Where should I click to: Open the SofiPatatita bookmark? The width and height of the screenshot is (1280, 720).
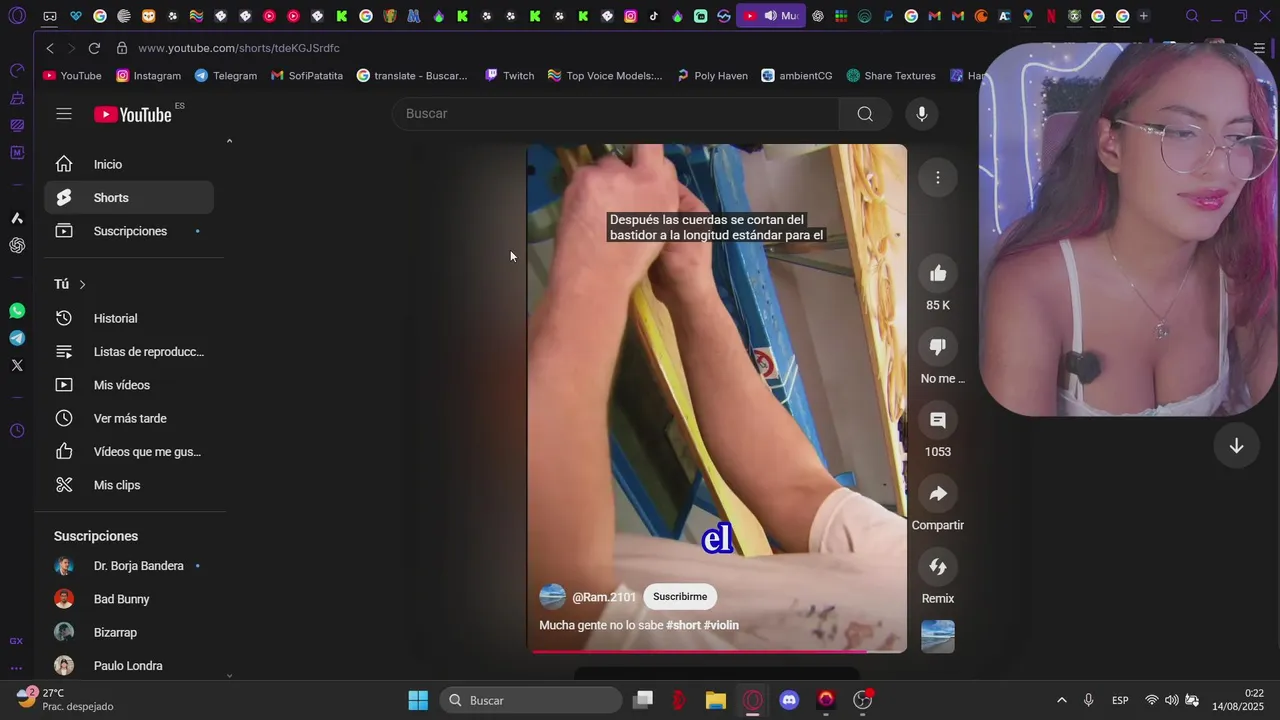click(x=307, y=76)
